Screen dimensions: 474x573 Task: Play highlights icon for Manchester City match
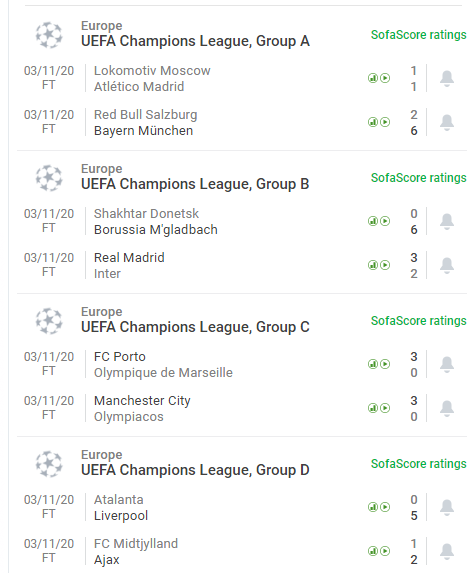pos(385,408)
